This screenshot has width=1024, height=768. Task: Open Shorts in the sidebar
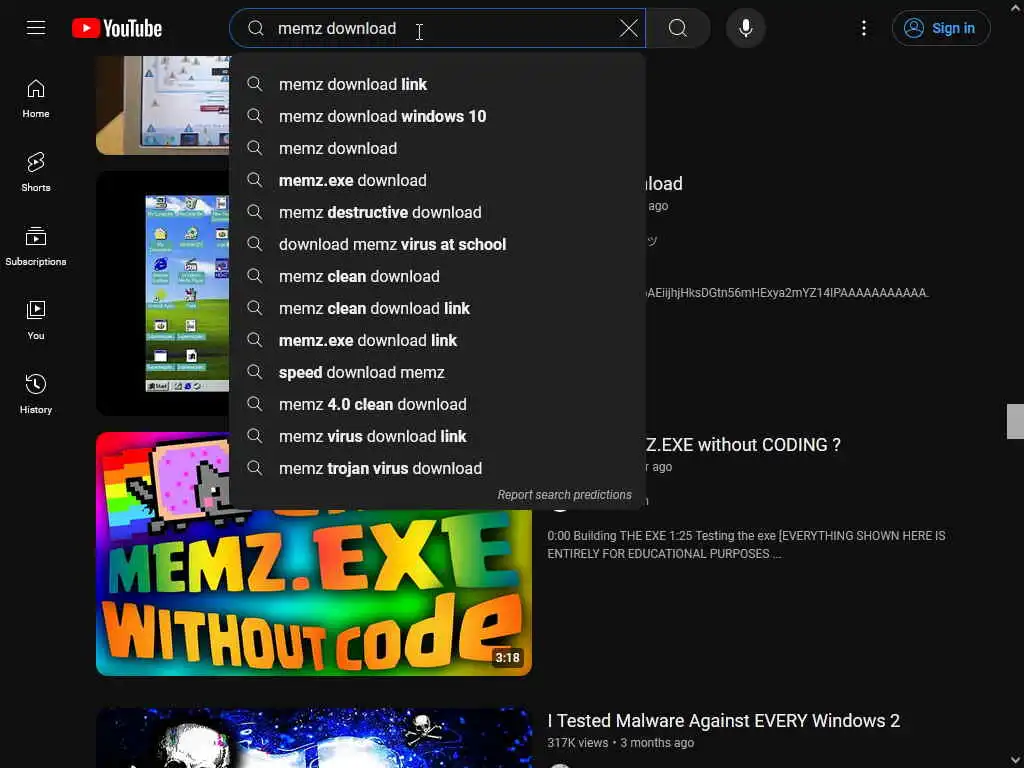(x=36, y=172)
